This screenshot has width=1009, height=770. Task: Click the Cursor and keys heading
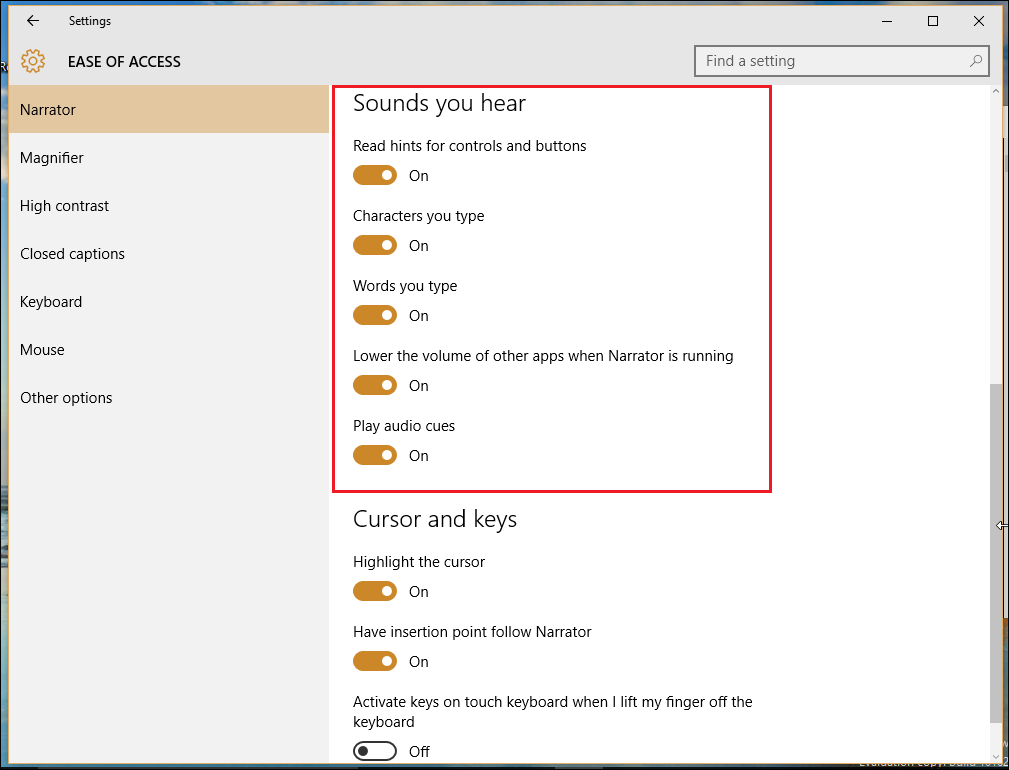point(435,519)
